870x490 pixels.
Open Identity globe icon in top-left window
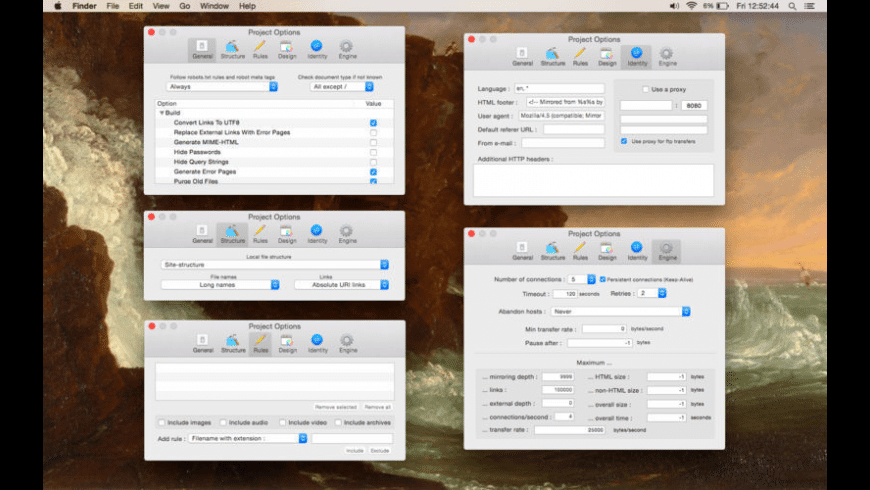point(317,49)
